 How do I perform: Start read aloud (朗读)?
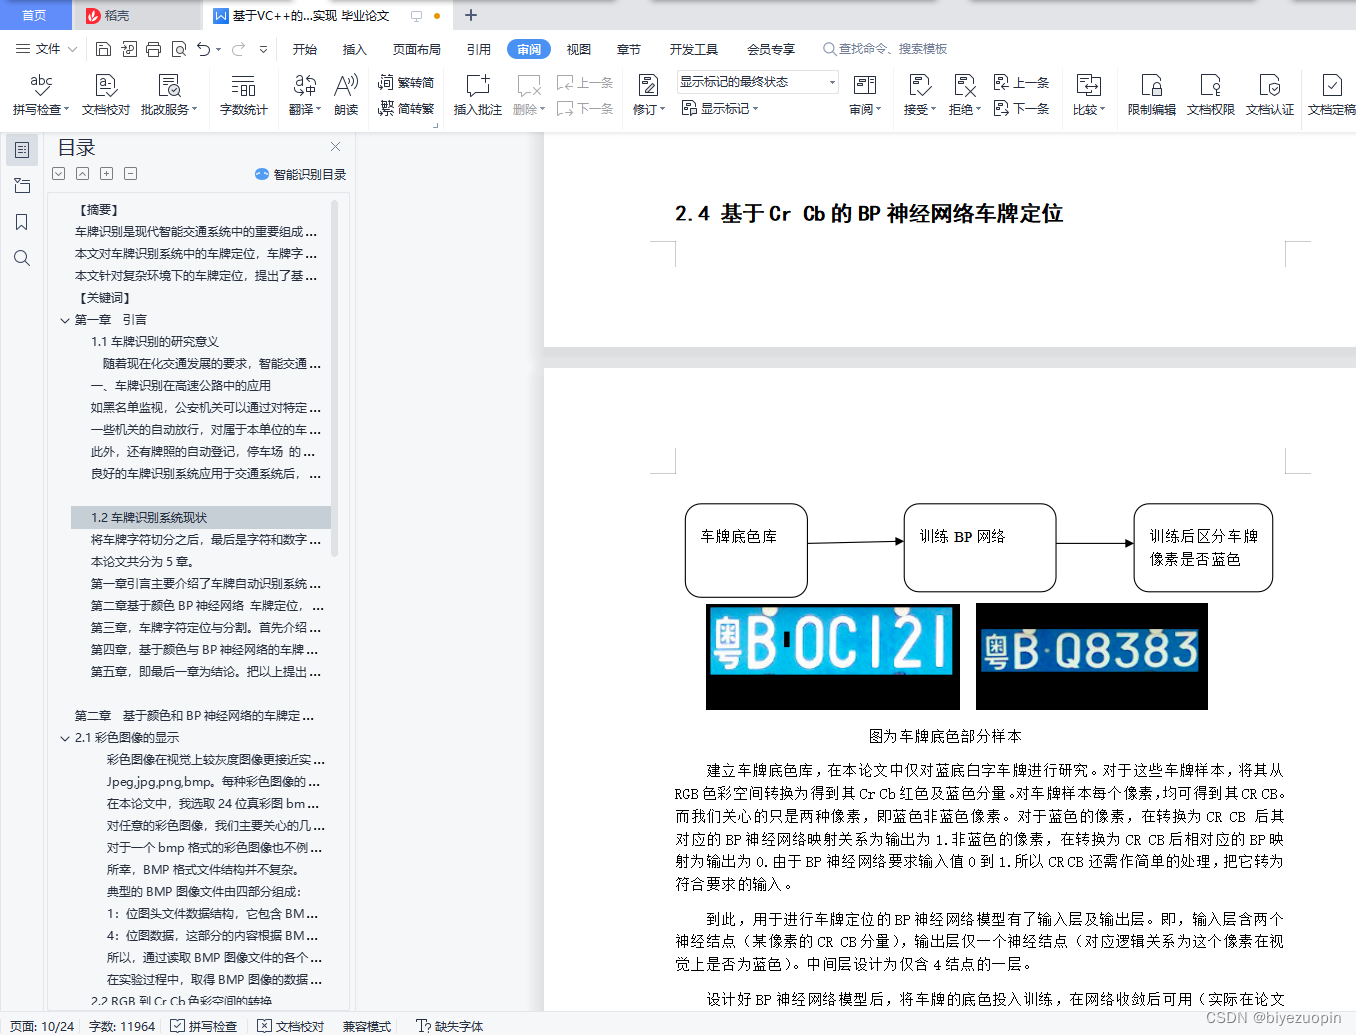(x=346, y=95)
